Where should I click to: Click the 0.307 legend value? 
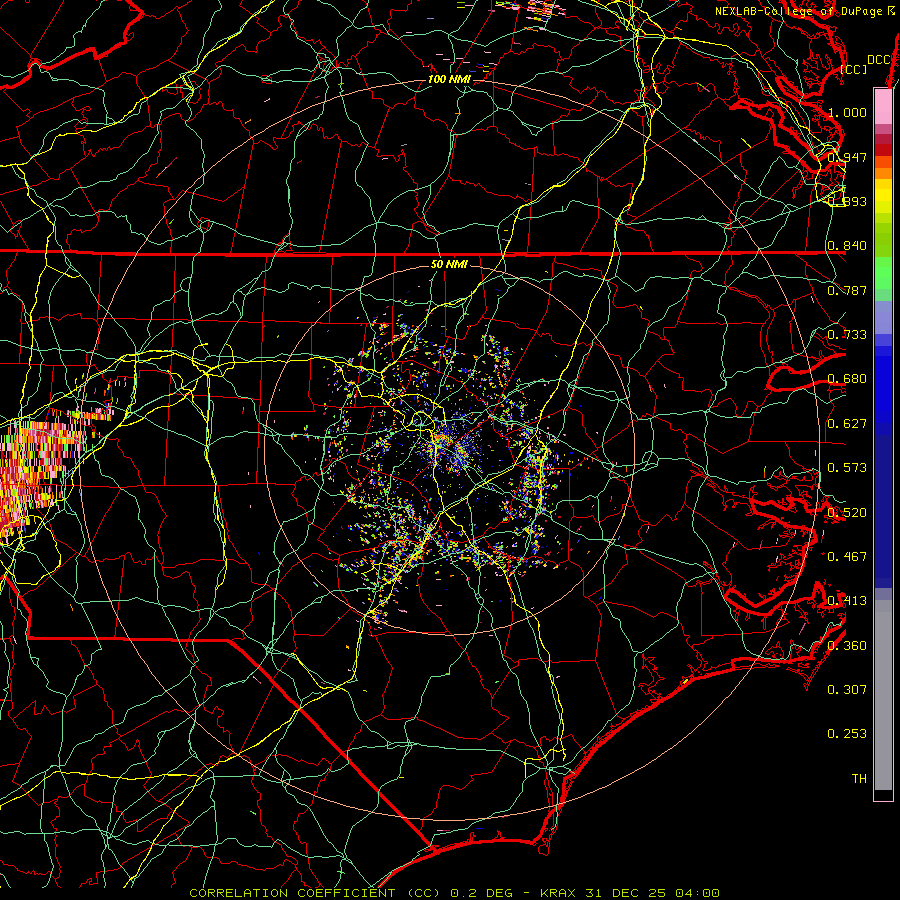847,689
